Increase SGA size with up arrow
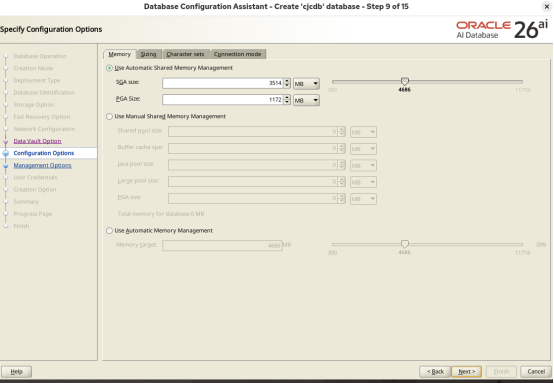The image size is (554, 384). (x=287, y=81)
